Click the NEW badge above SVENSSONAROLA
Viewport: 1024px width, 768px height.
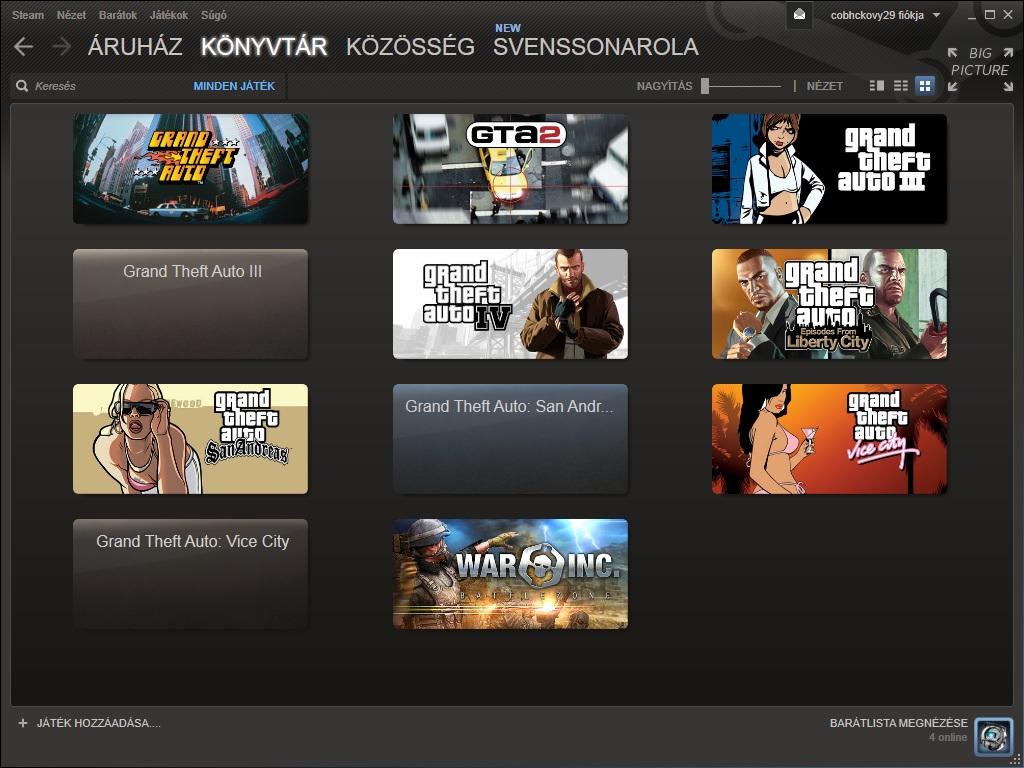[x=508, y=28]
